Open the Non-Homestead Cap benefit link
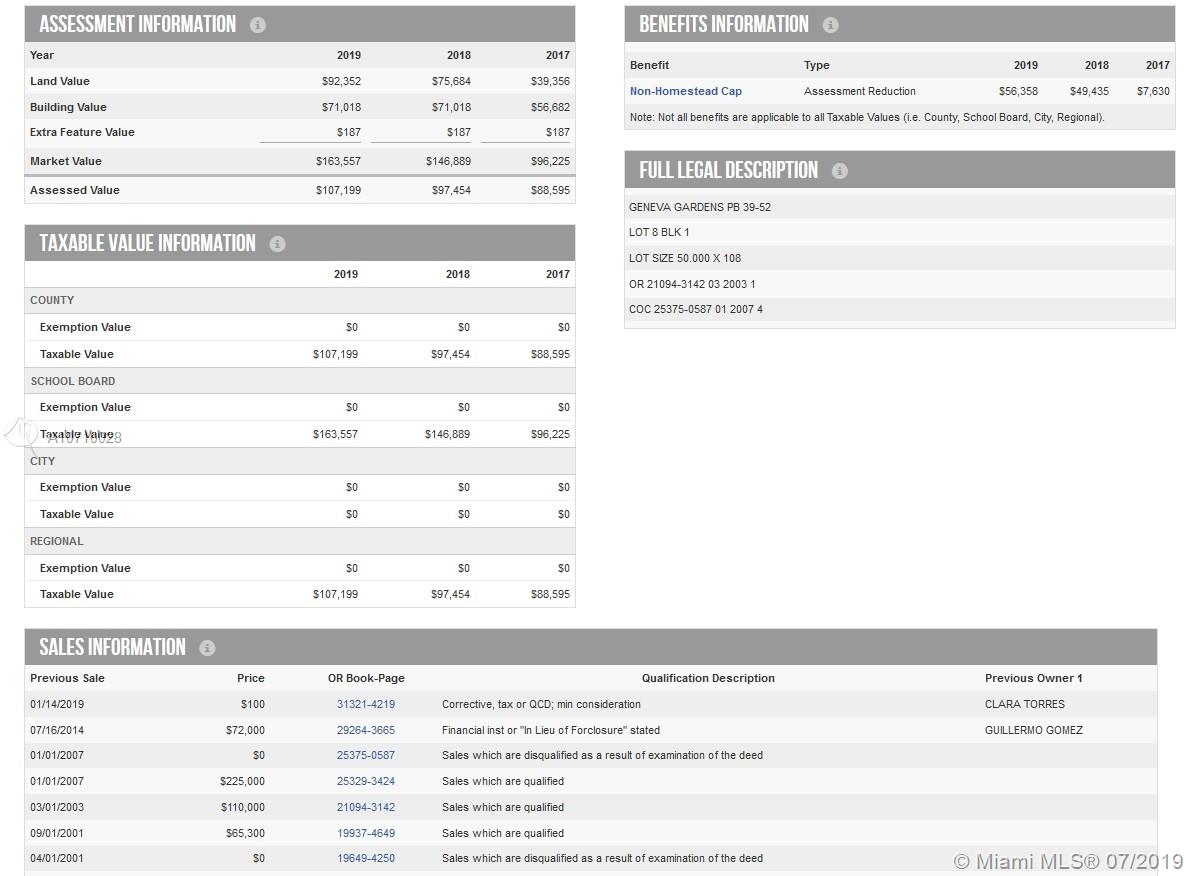The width and height of the screenshot is (1187, 876). coord(685,91)
